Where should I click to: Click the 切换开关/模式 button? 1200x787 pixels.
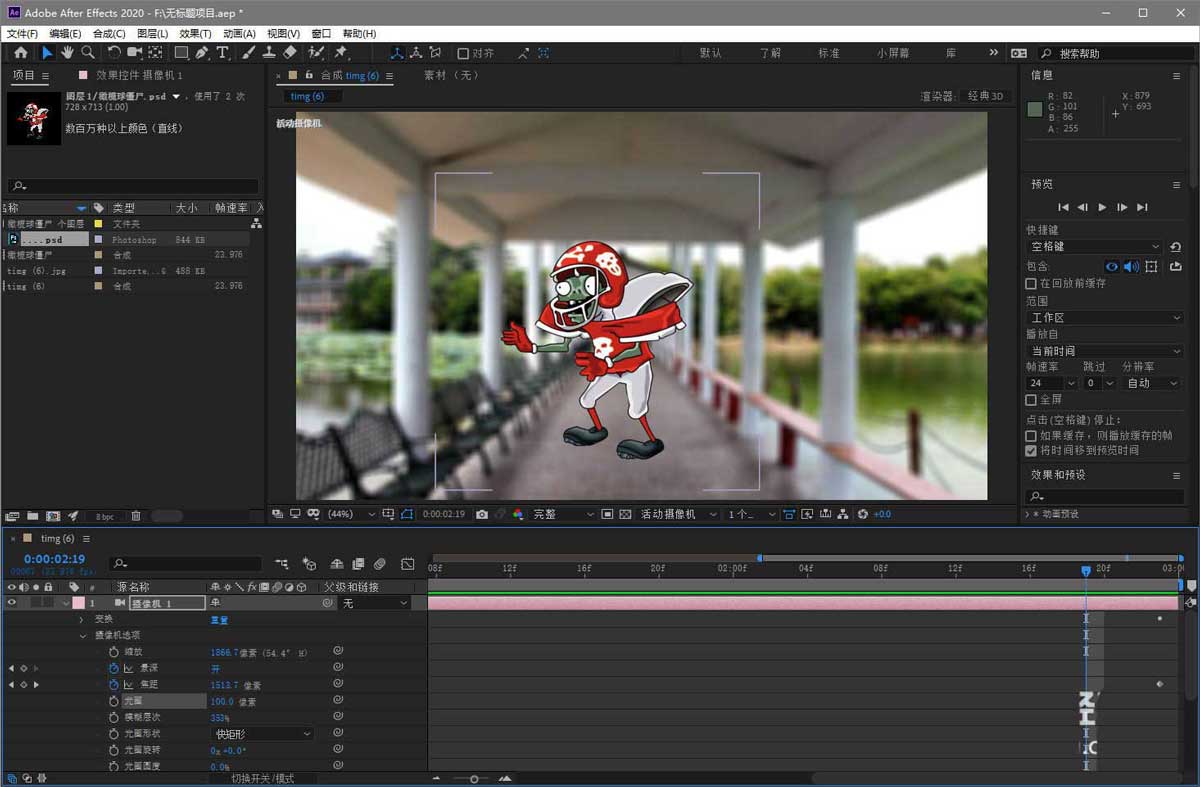(263, 778)
